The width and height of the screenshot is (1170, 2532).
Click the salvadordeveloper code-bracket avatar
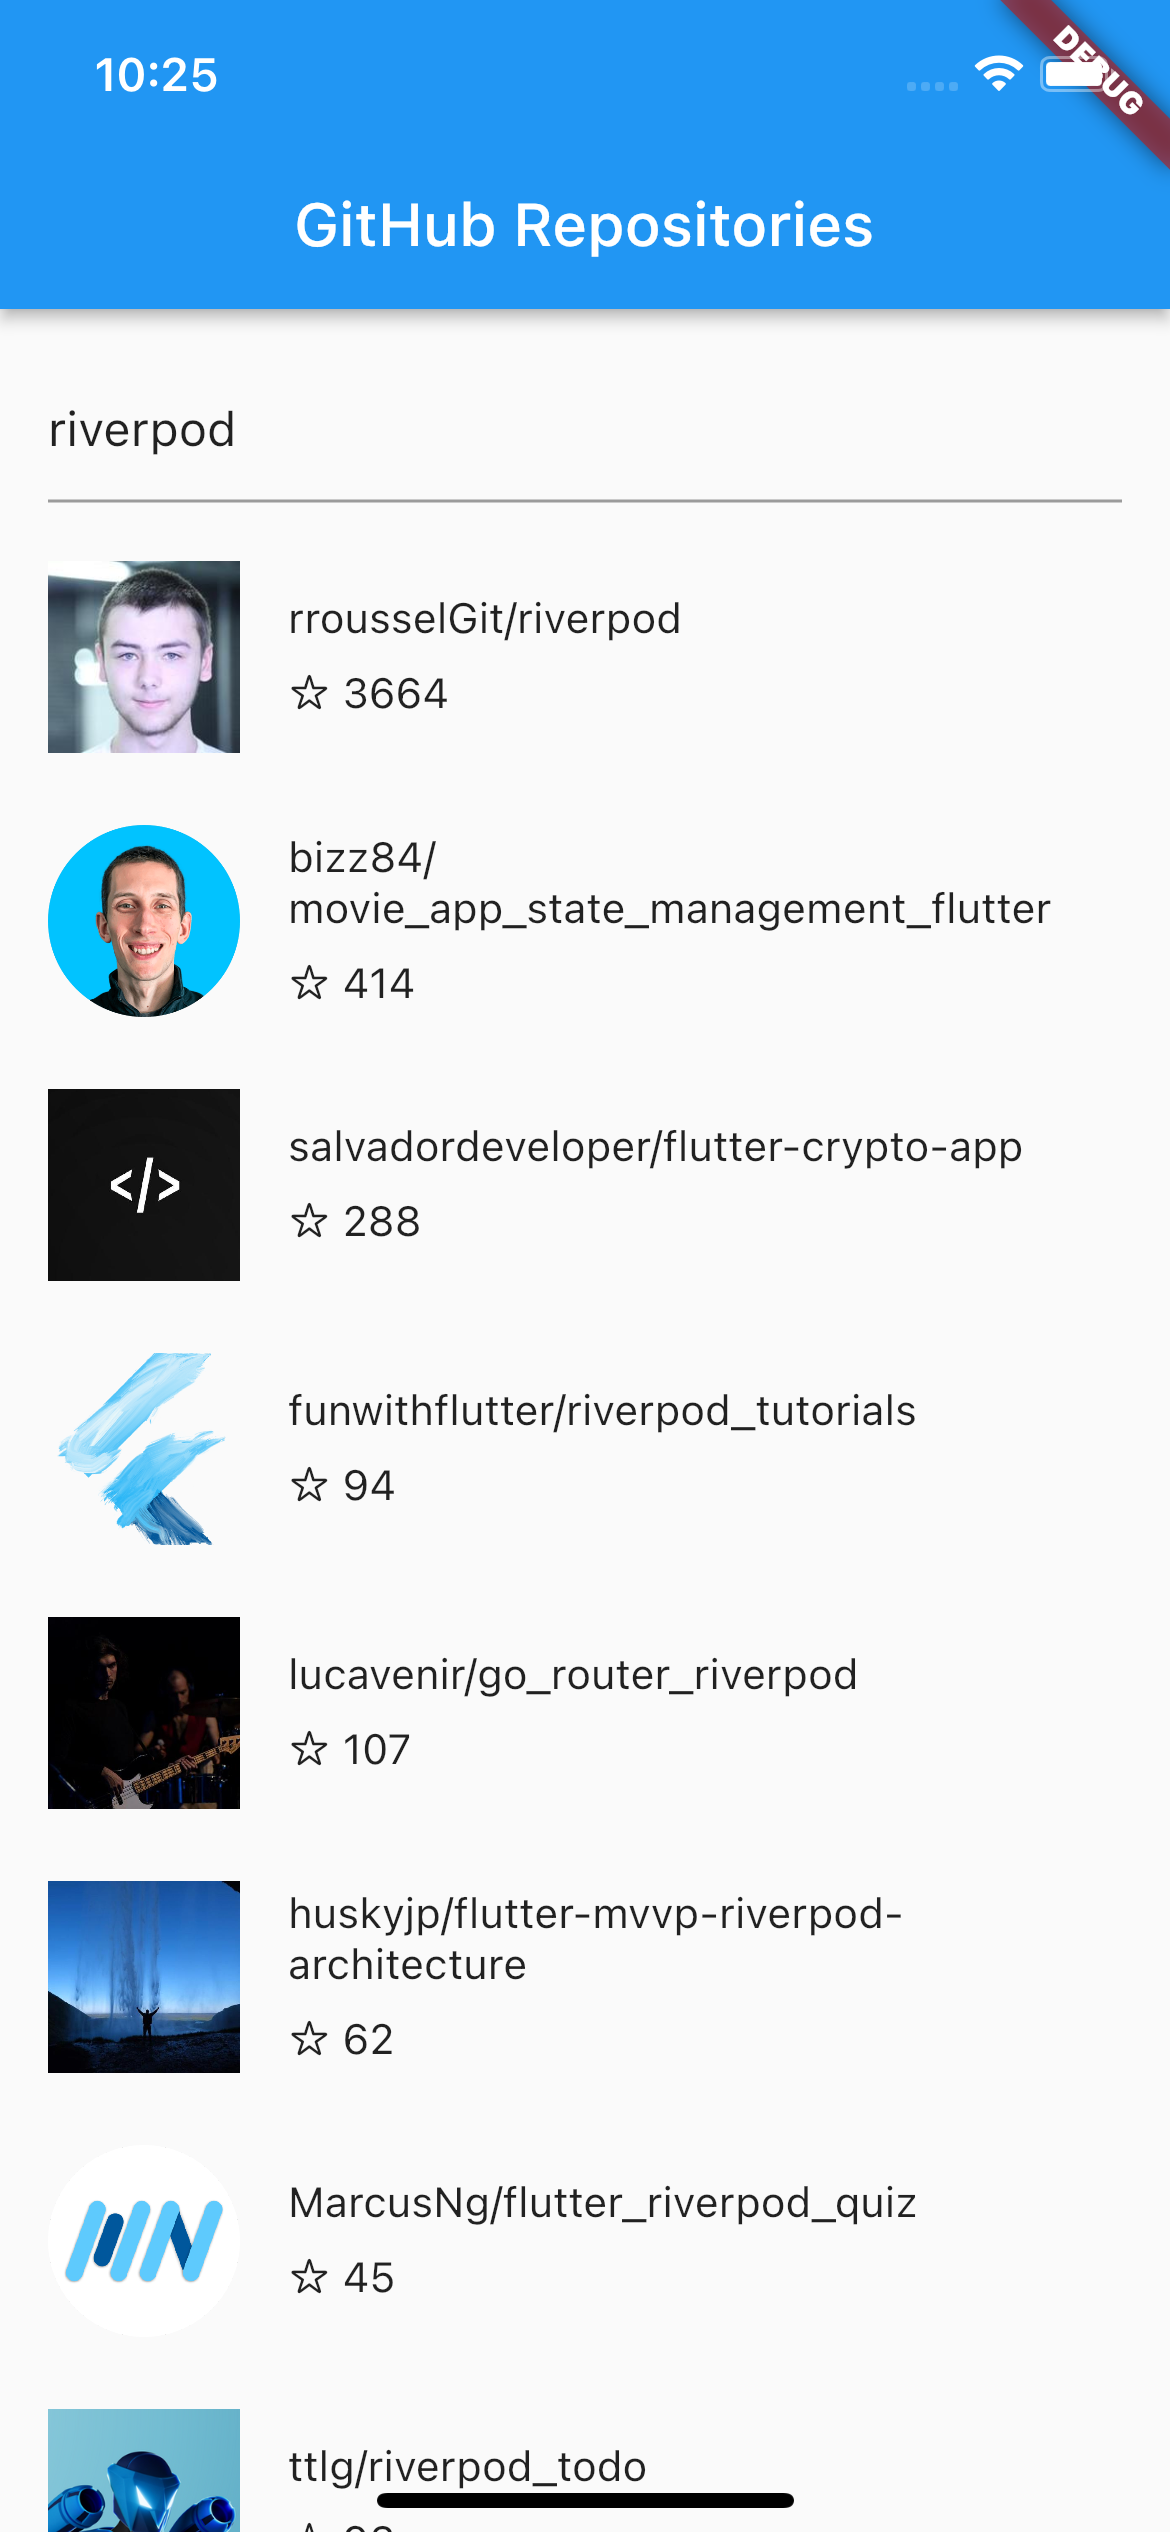tap(143, 1184)
